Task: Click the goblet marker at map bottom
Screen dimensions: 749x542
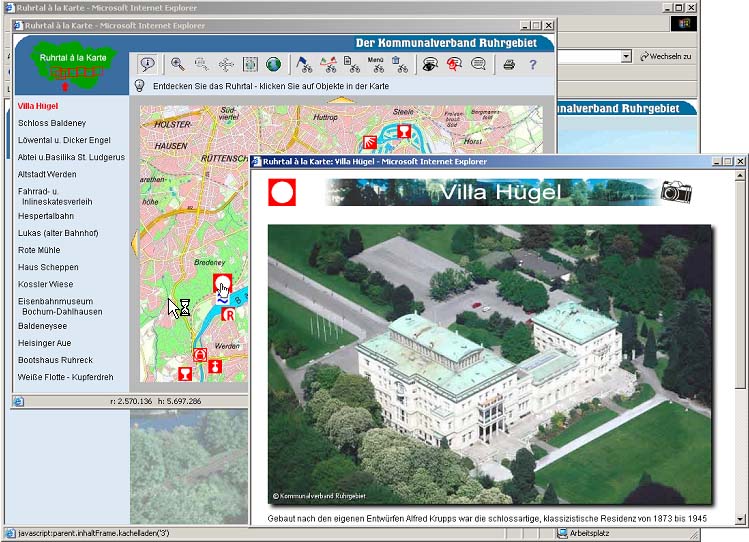Action: [185, 373]
